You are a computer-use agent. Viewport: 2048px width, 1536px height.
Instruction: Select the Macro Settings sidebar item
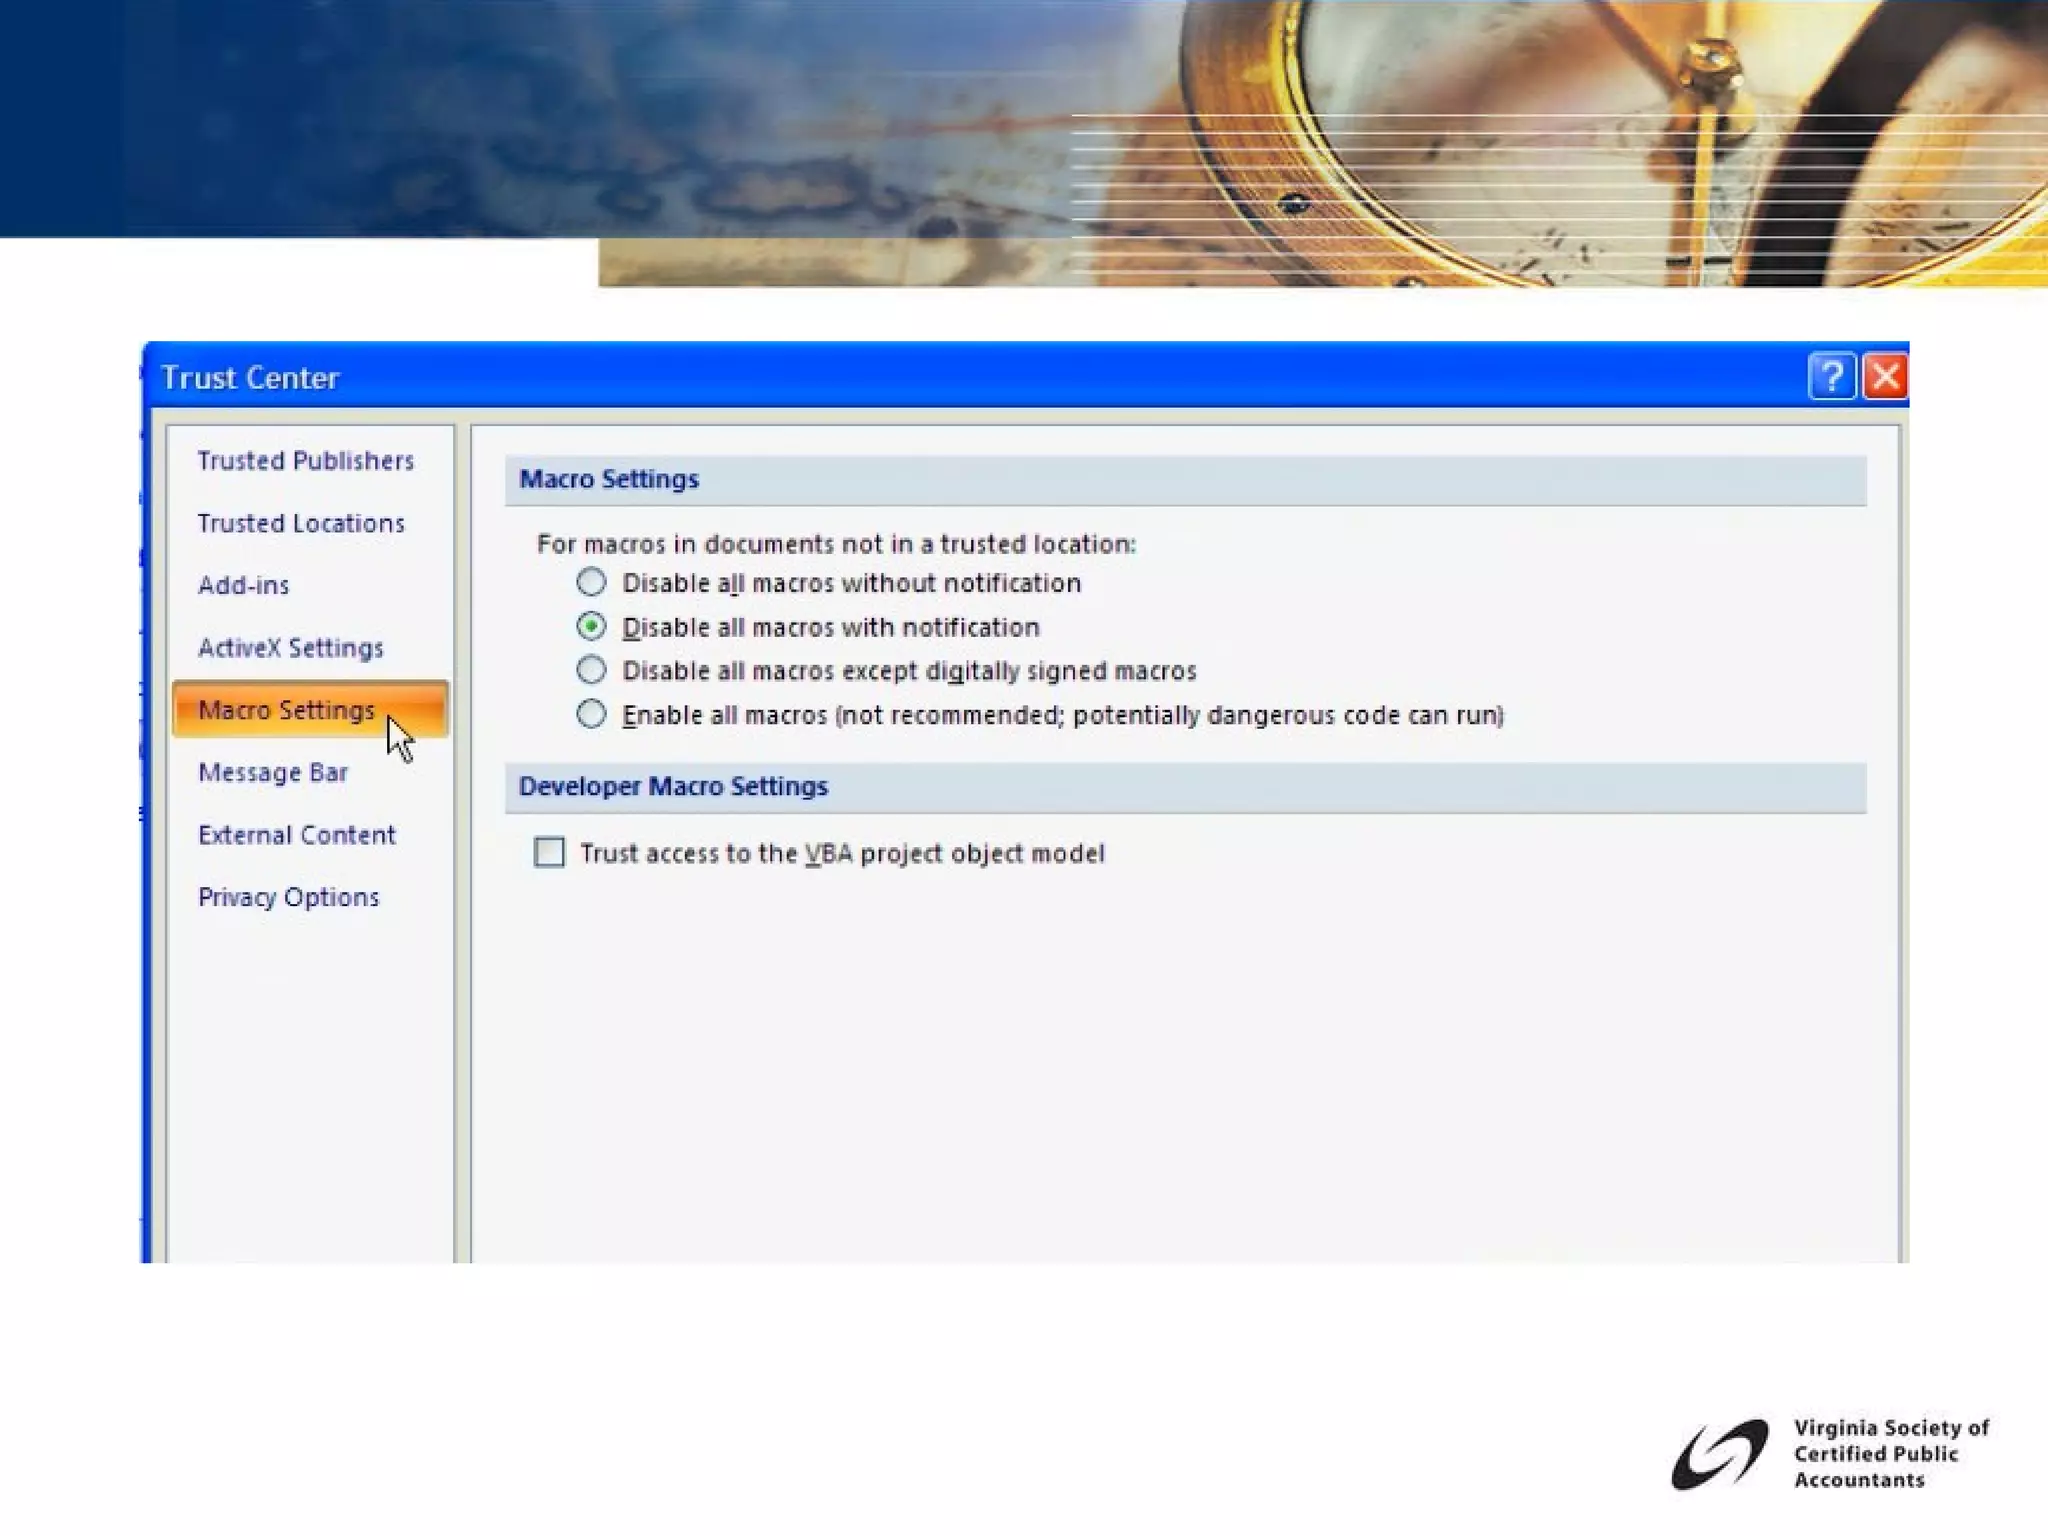coord(286,710)
